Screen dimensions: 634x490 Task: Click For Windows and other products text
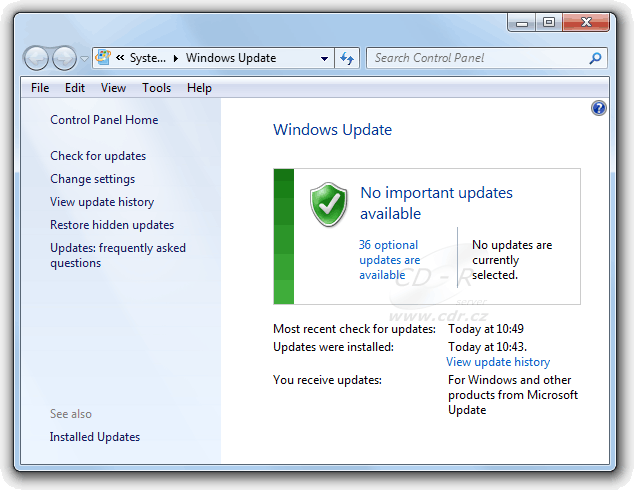(x=513, y=395)
